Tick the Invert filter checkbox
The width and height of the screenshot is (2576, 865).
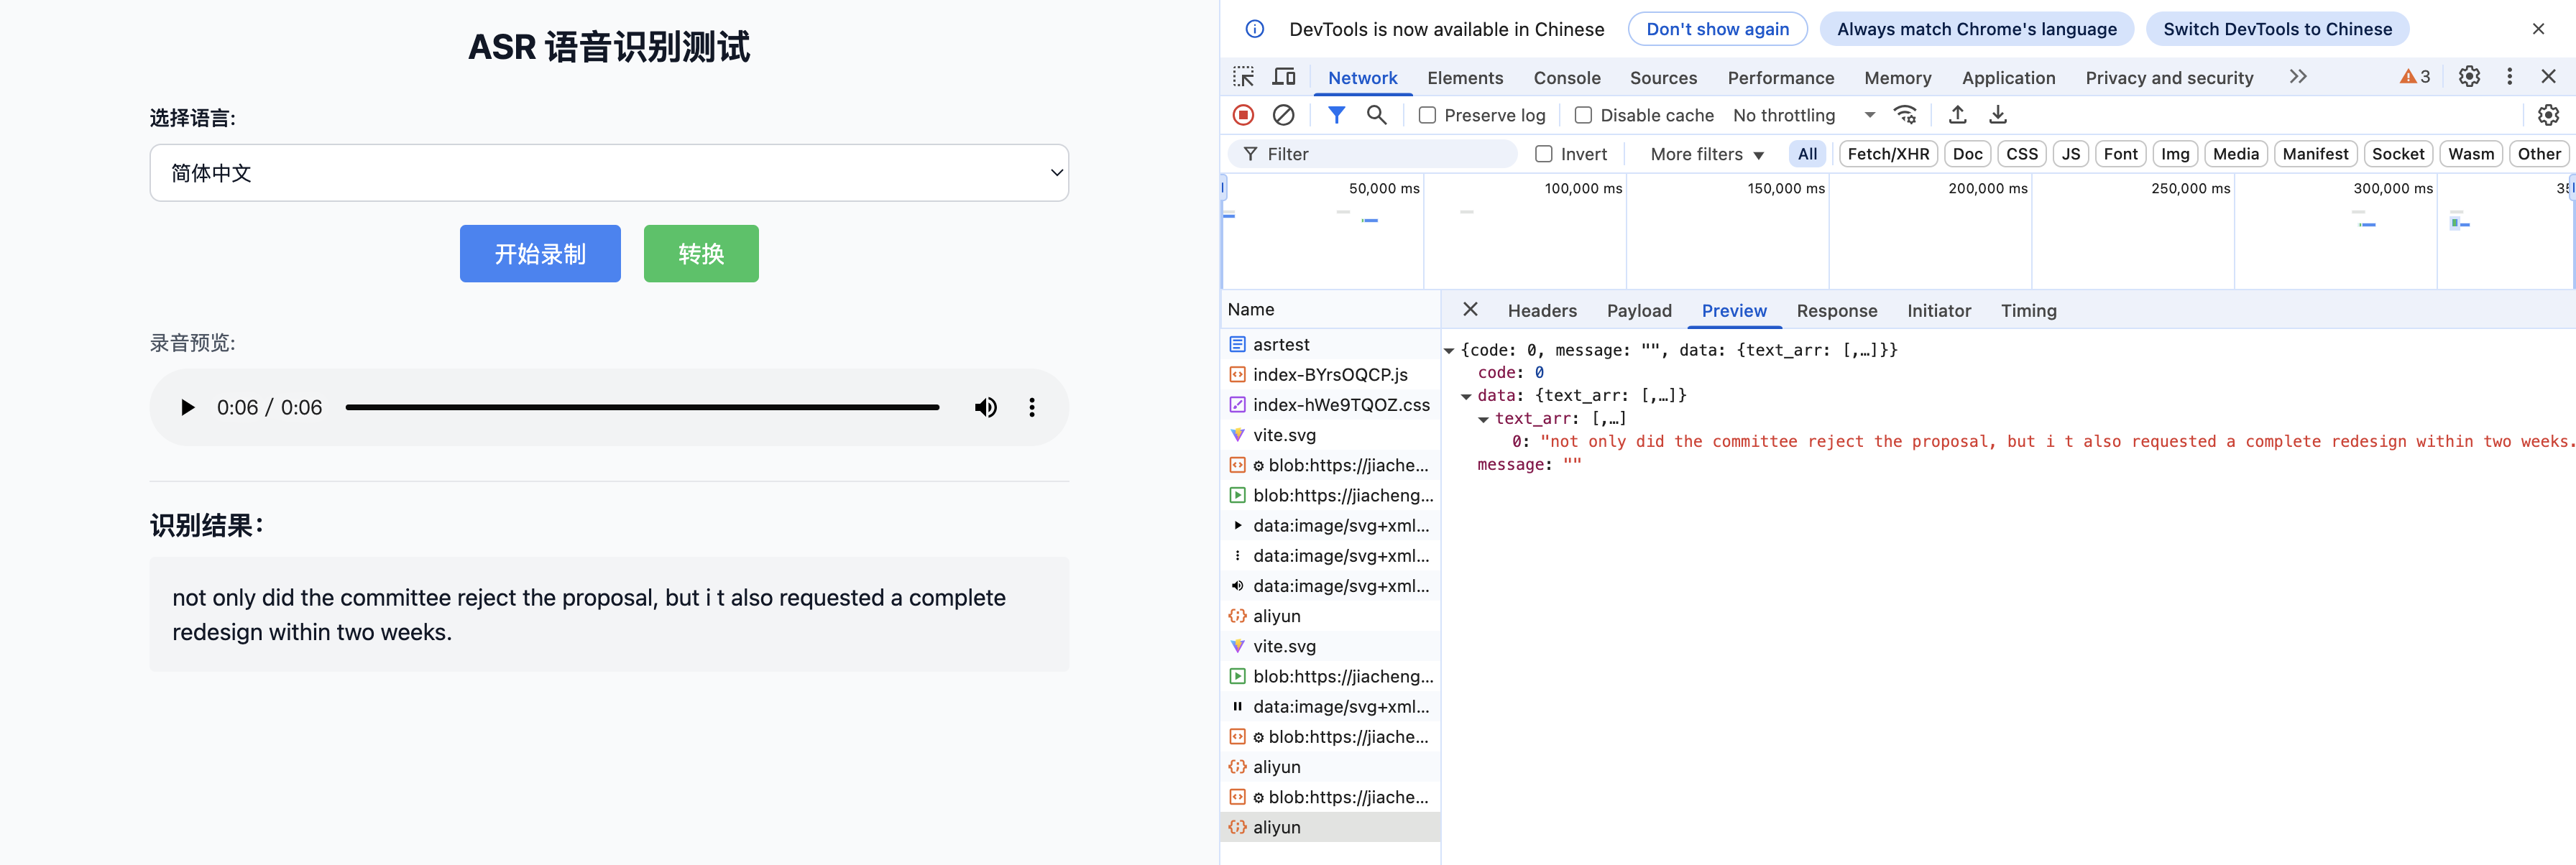[x=1543, y=154]
